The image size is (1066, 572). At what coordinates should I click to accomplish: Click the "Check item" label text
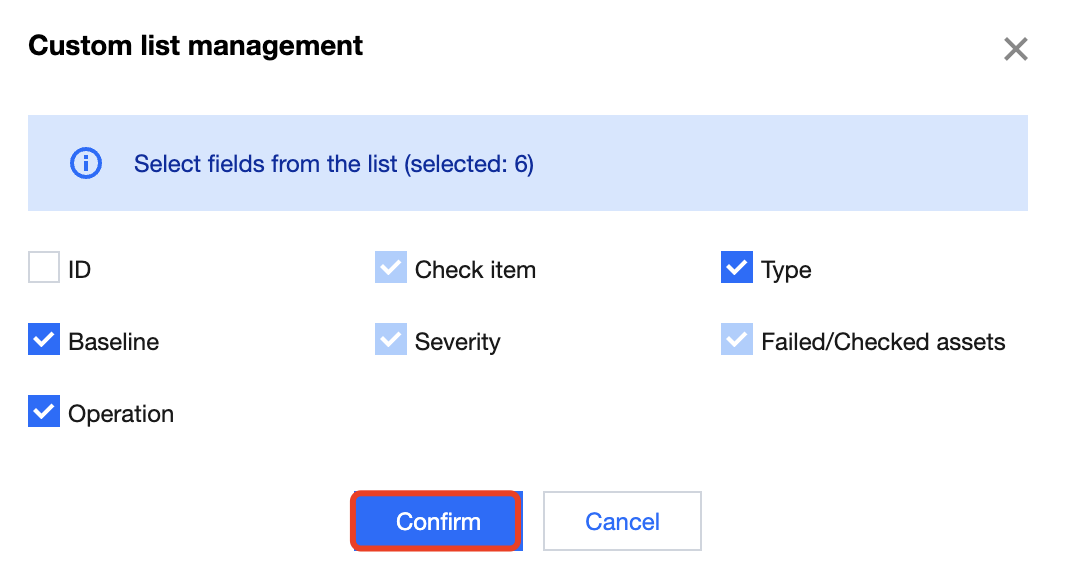pos(475,270)
